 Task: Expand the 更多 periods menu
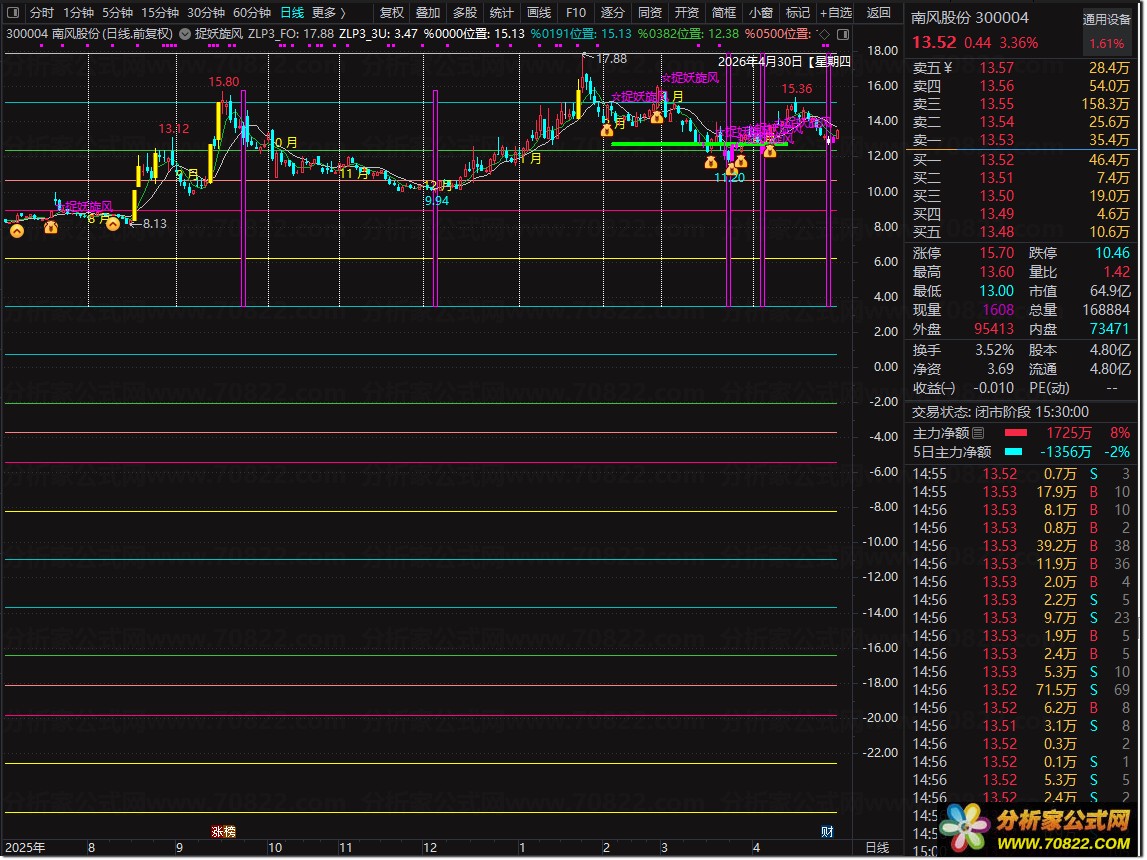point(328,12)
